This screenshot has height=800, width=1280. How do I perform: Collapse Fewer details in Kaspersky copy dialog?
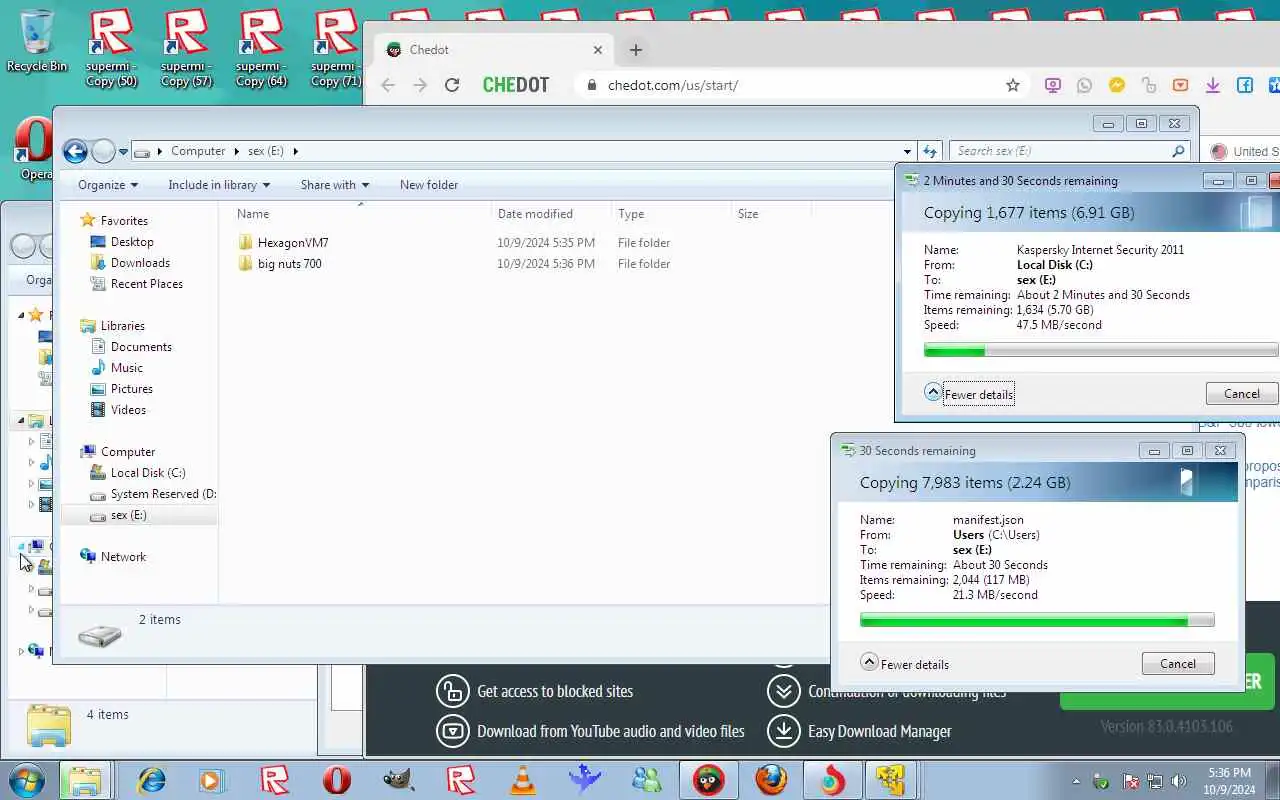[x=969, y=394]
